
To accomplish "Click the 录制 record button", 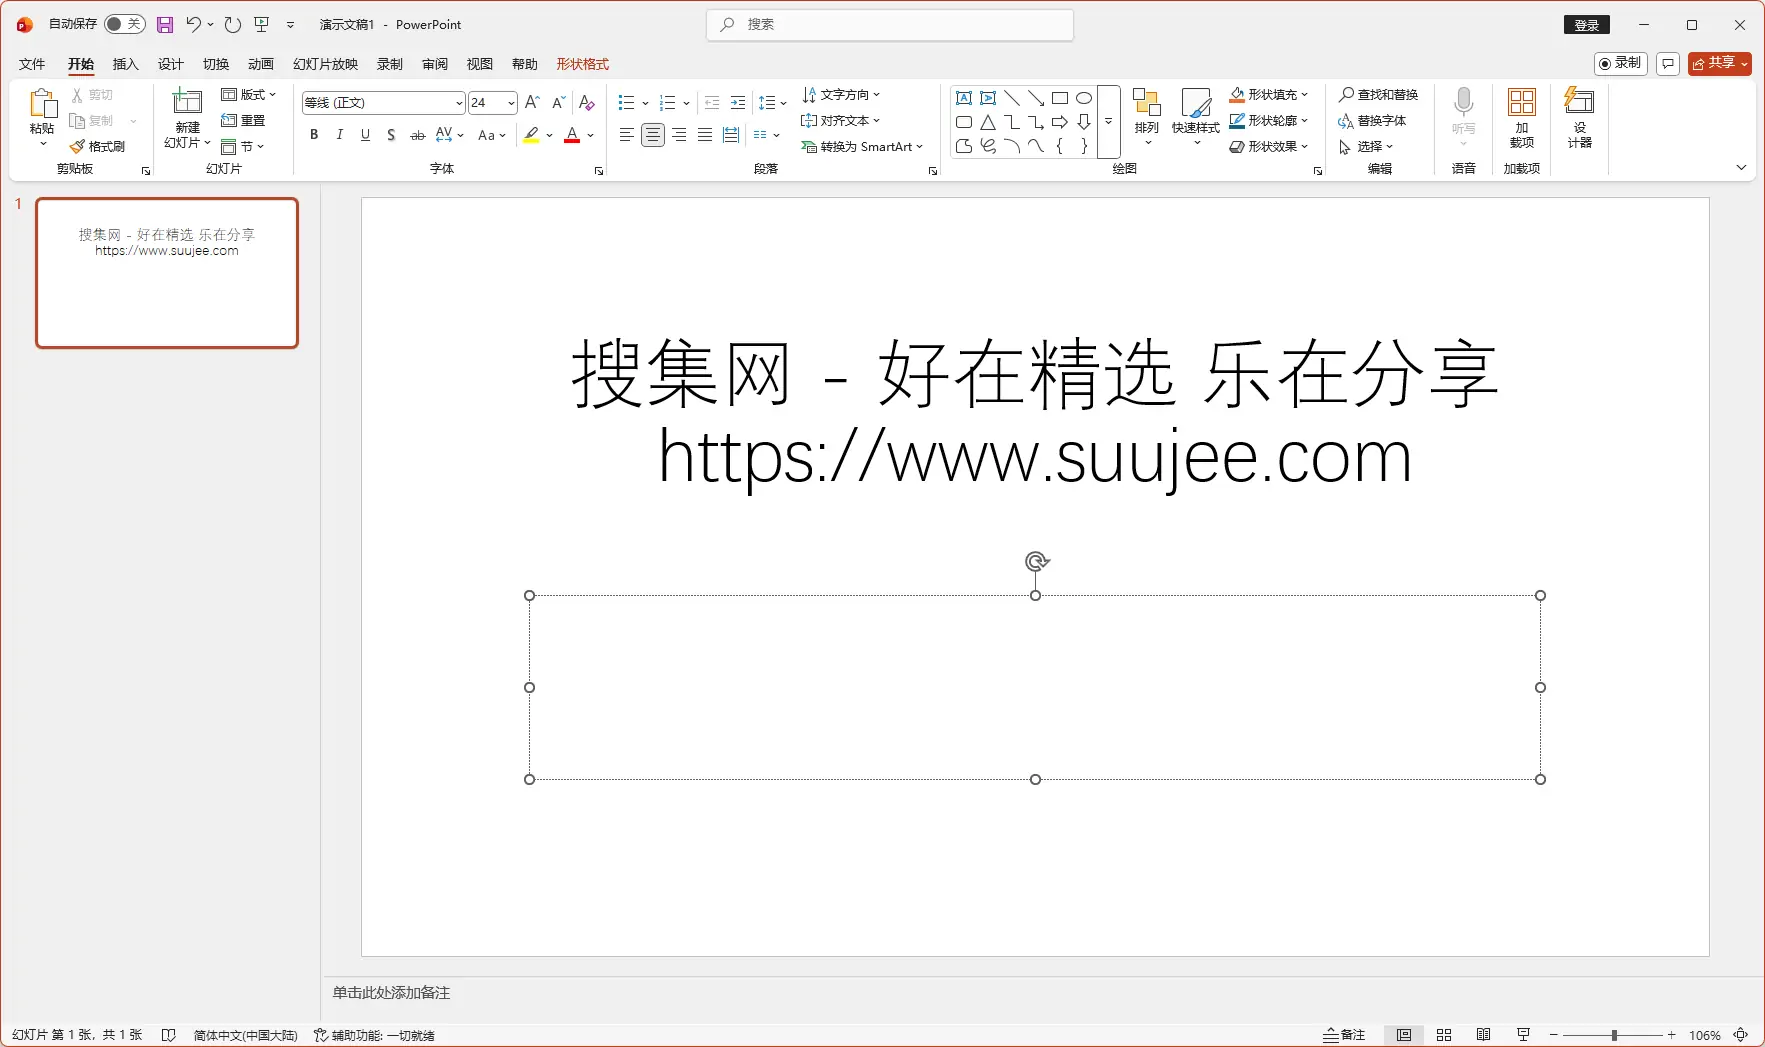I will [x=1620, y=63].
